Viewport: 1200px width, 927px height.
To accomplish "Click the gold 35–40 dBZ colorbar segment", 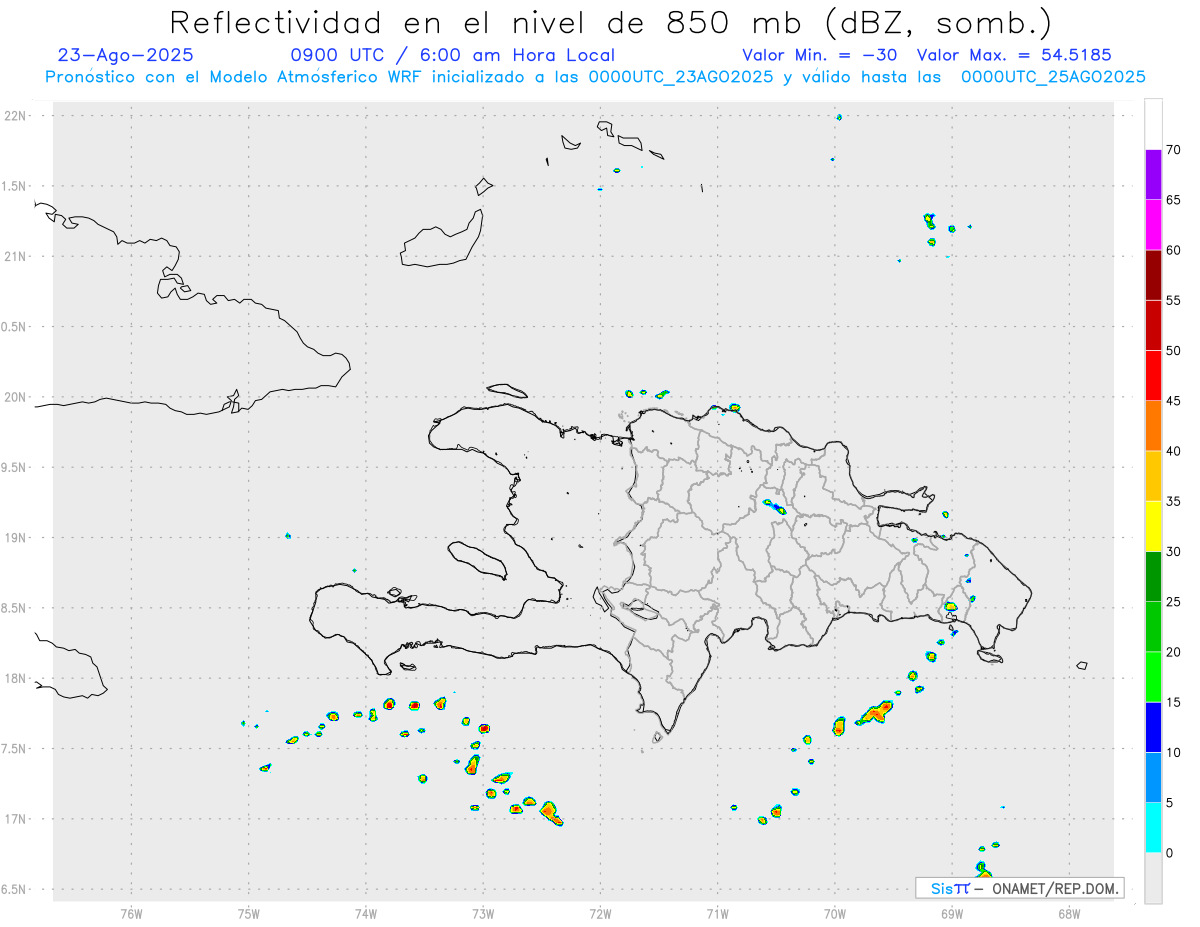I will tap(1153, 476).
